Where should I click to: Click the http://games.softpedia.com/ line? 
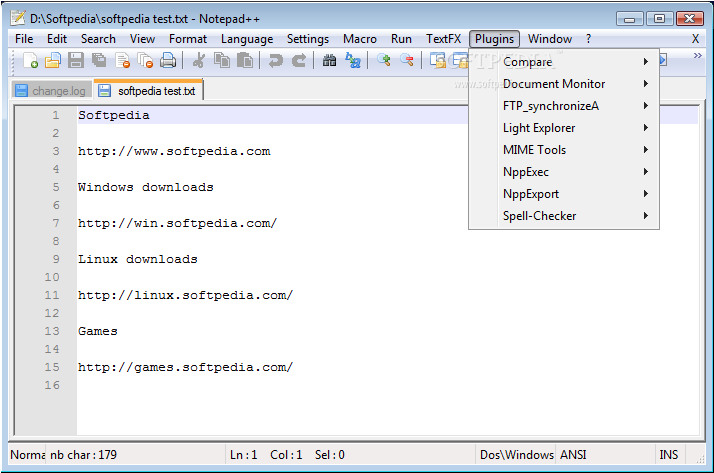(185, 367)
